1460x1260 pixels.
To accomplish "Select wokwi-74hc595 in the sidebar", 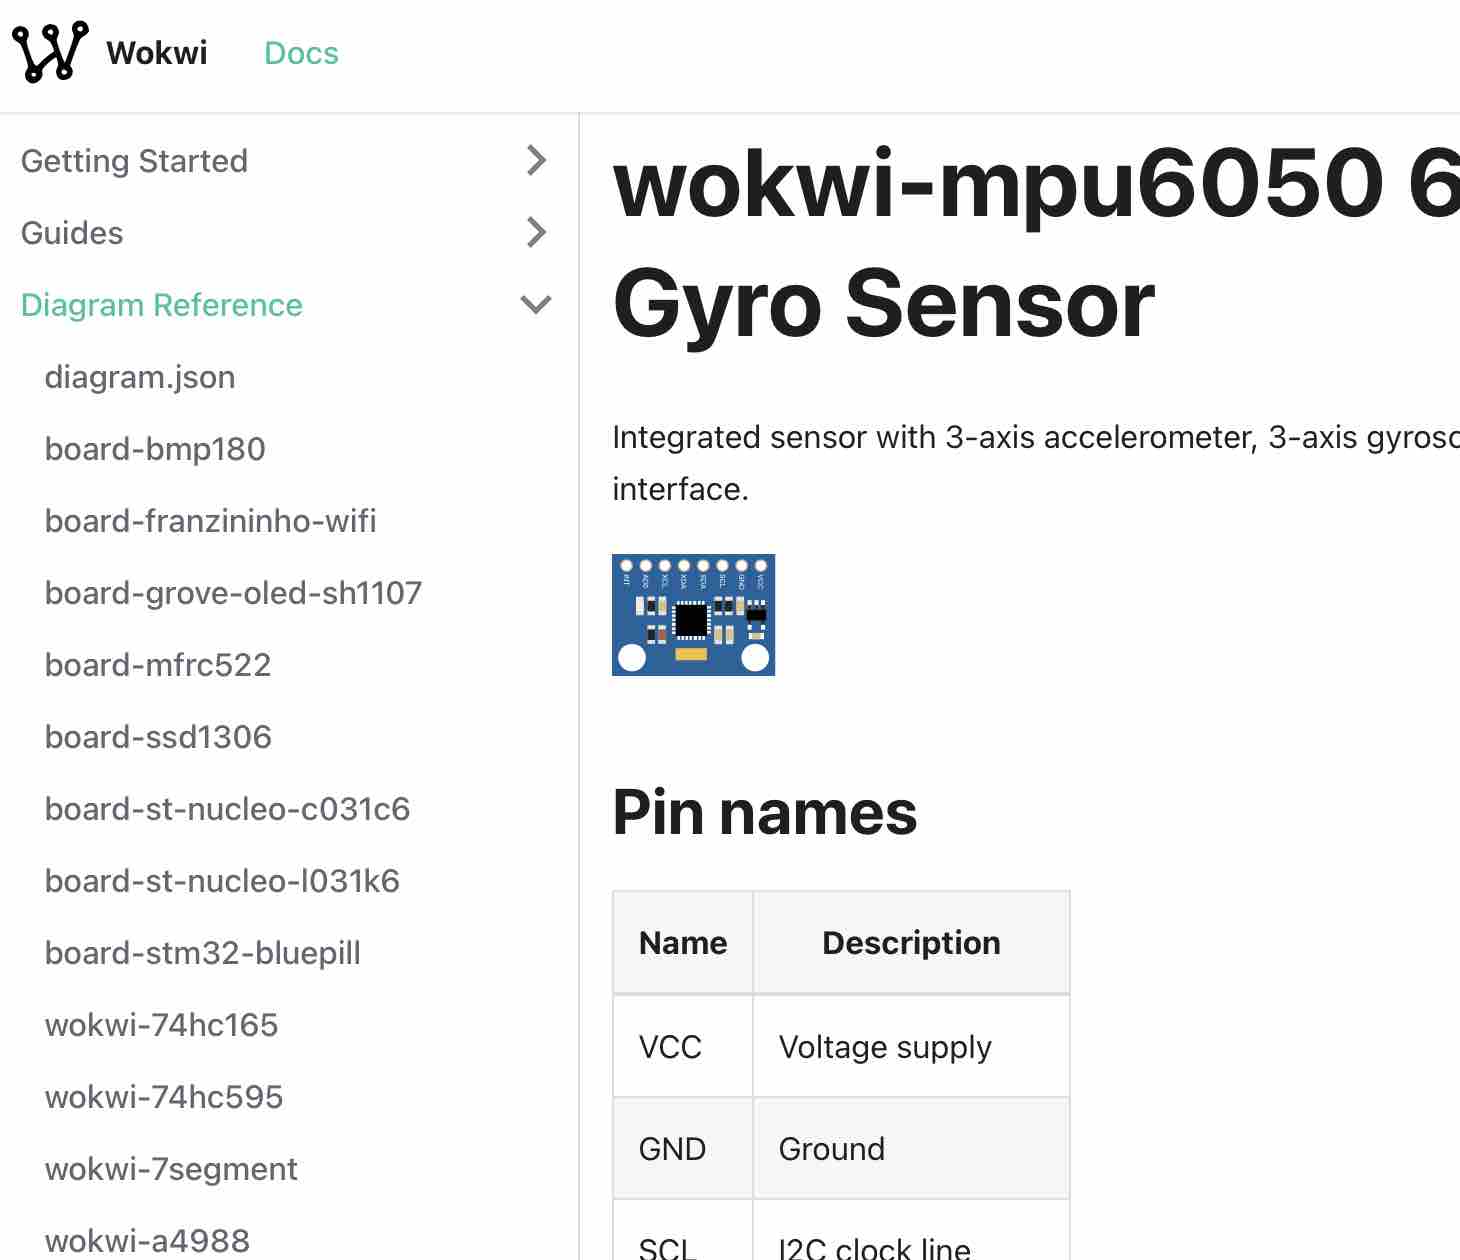I will [164, 1097].
